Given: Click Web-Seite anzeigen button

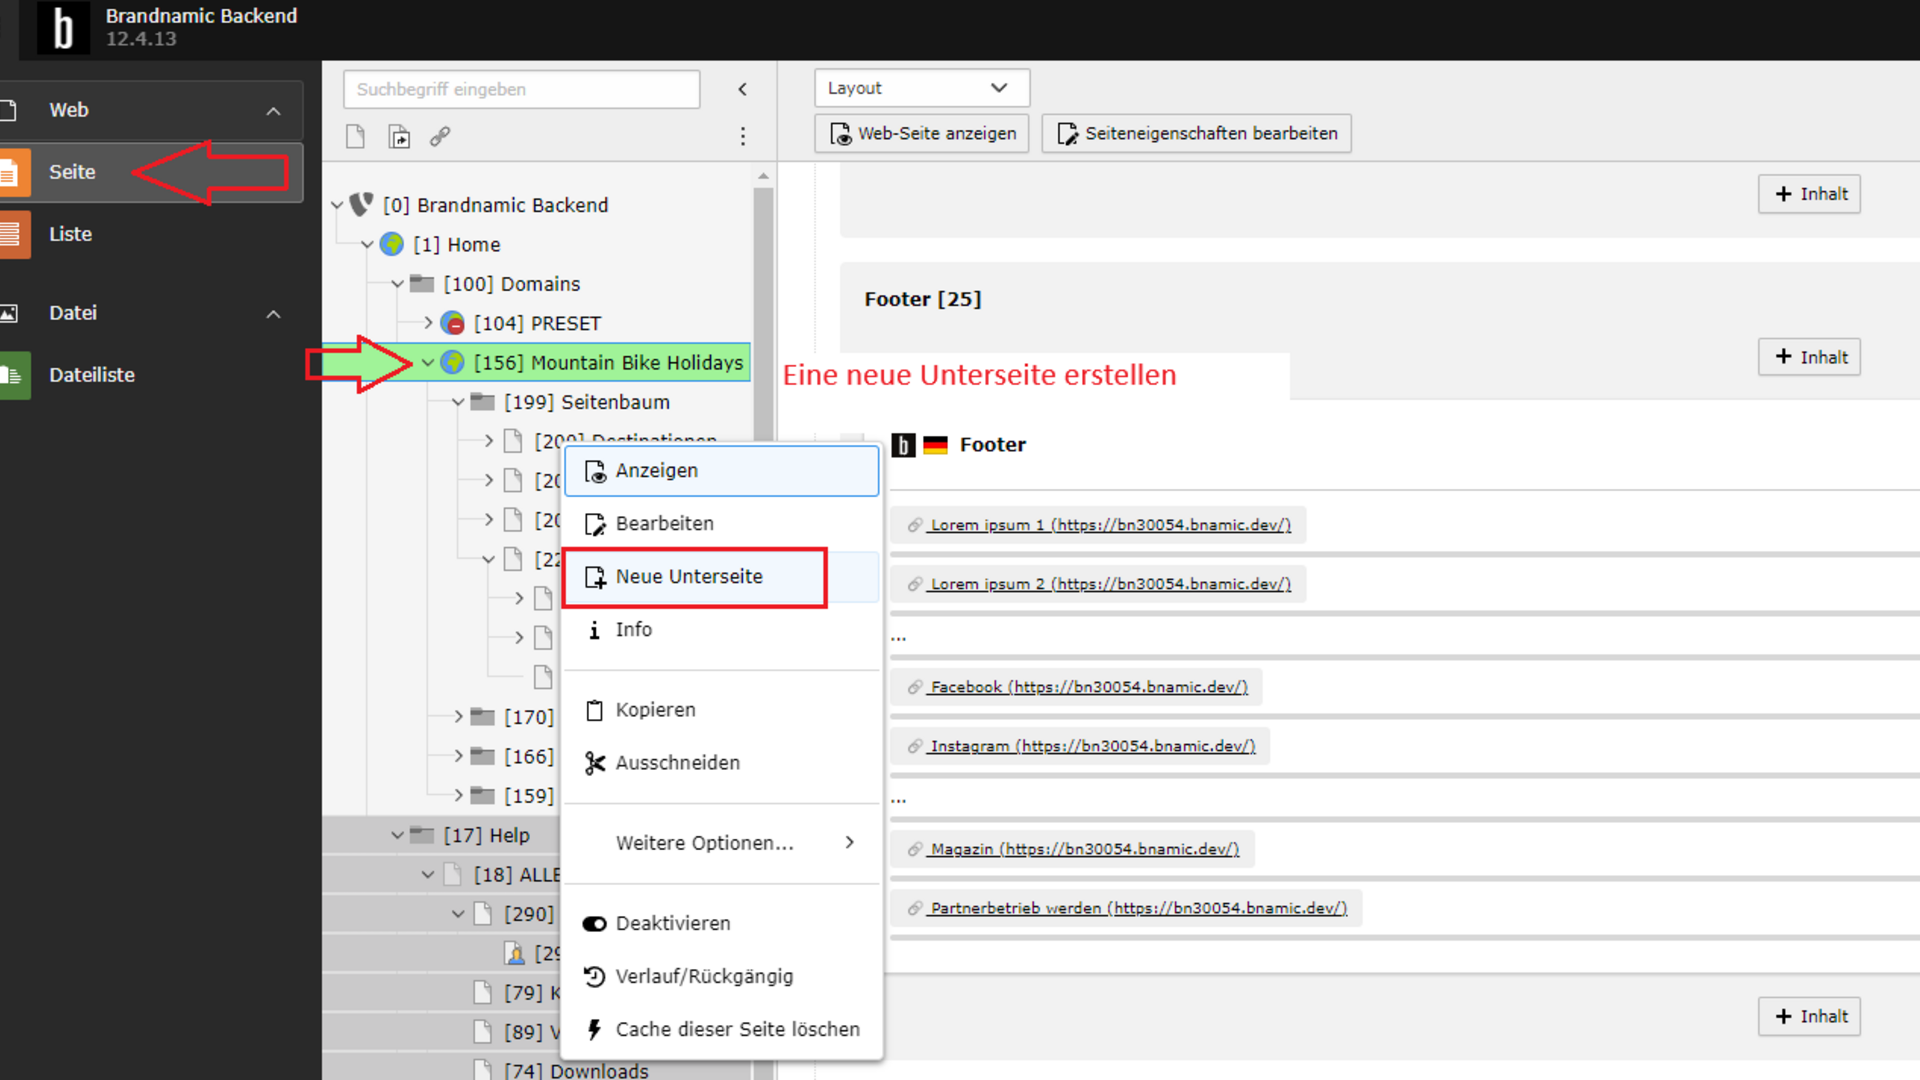Looking at the screenshot, I should click(x=922, y=133).
